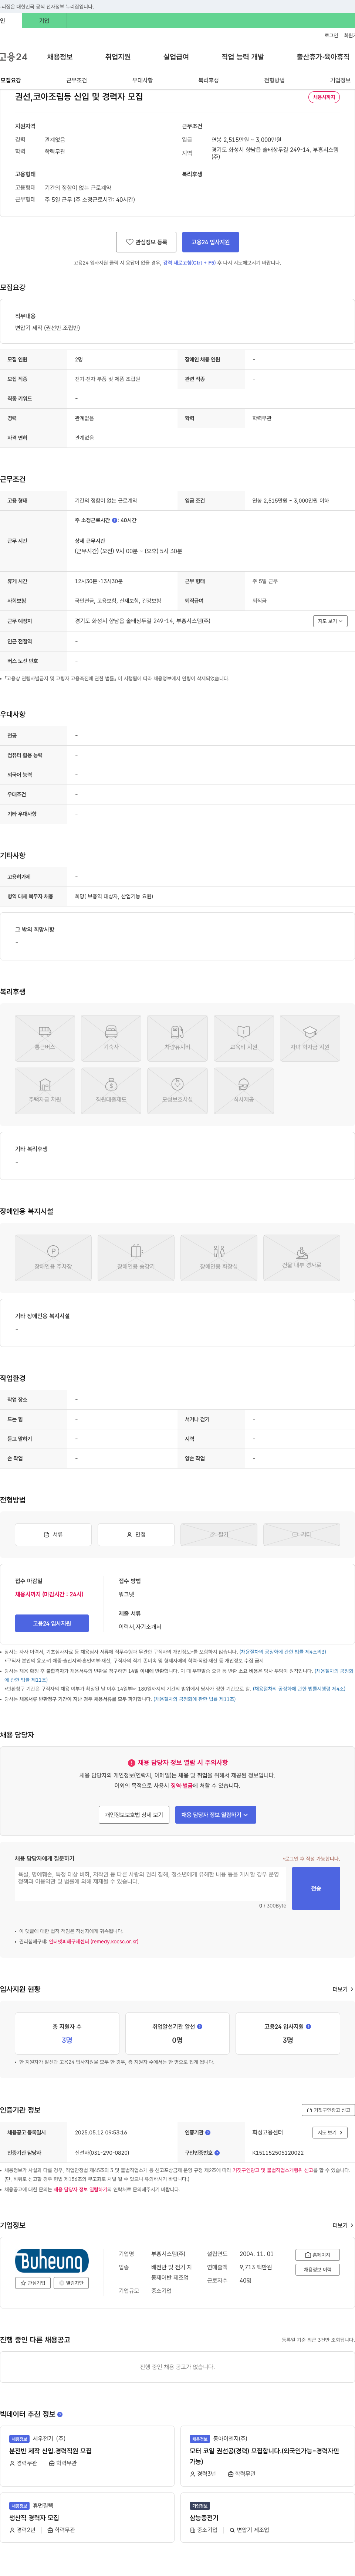Open the 지도 보기 dropdown in 근무조건

pyautogui.click(x=330, y=621)
